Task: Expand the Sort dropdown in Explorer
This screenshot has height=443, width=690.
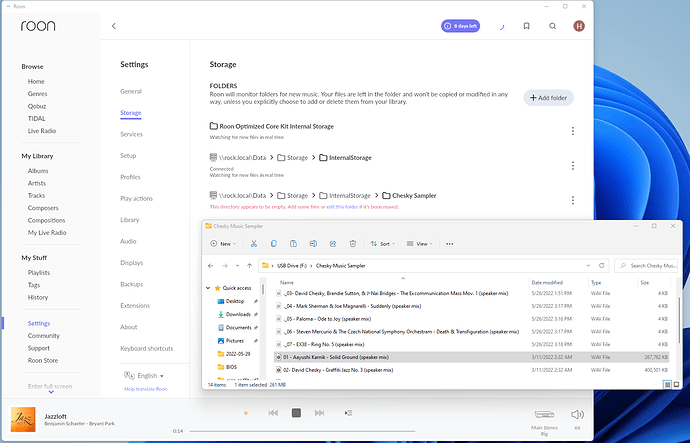Action: click(x=382, y=243)
